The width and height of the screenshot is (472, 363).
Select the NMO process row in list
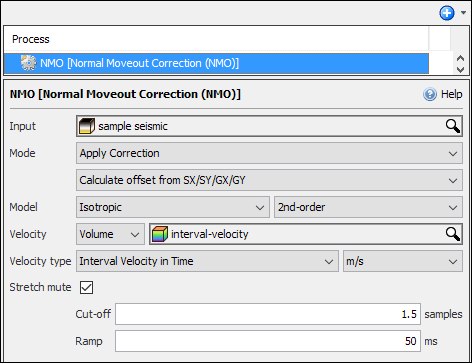pyautogui.click(x=216, y=63)
